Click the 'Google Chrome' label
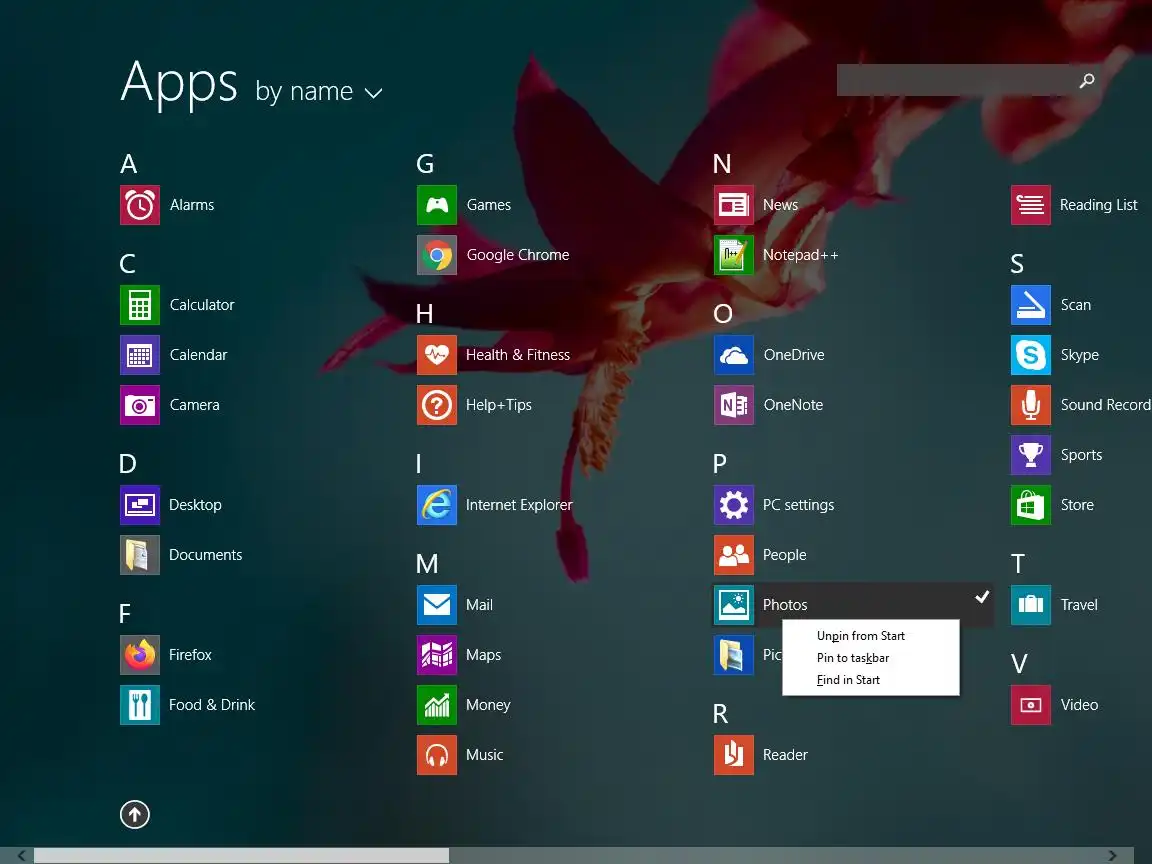The width and height of the screenshot is (1152, 864). [x=518, y=255]
